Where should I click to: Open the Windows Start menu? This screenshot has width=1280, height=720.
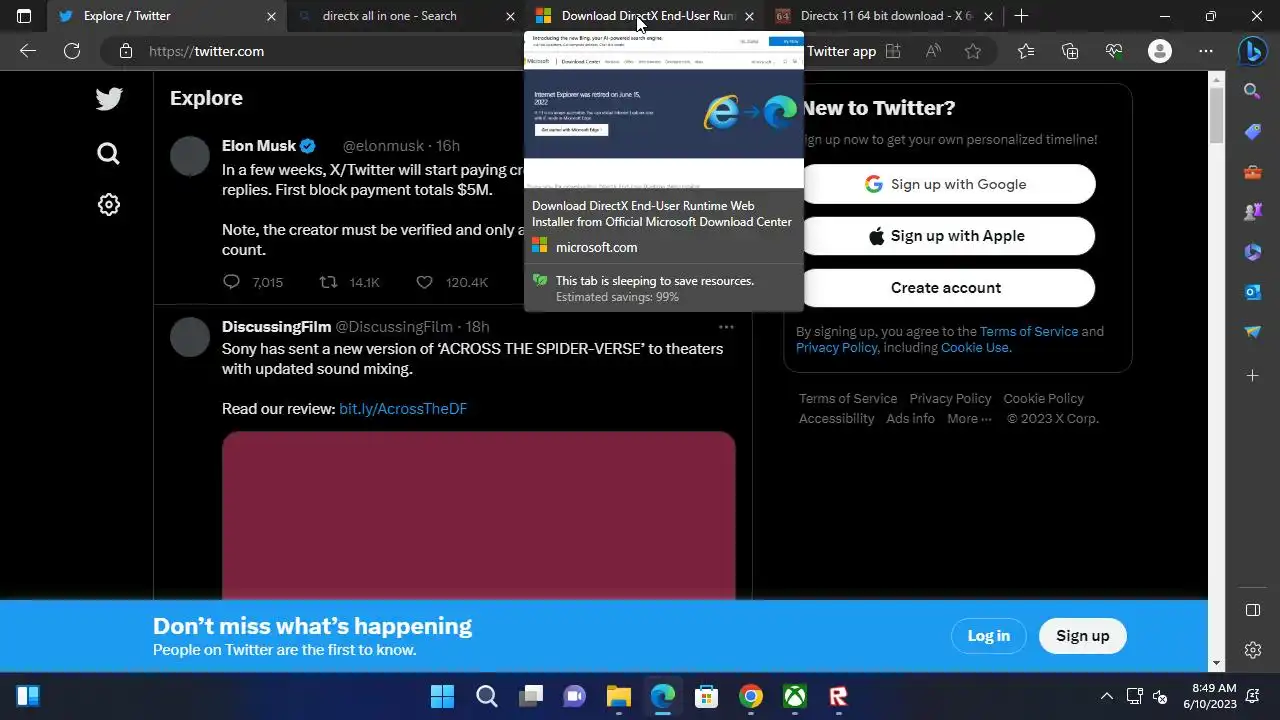click(442, 696)
